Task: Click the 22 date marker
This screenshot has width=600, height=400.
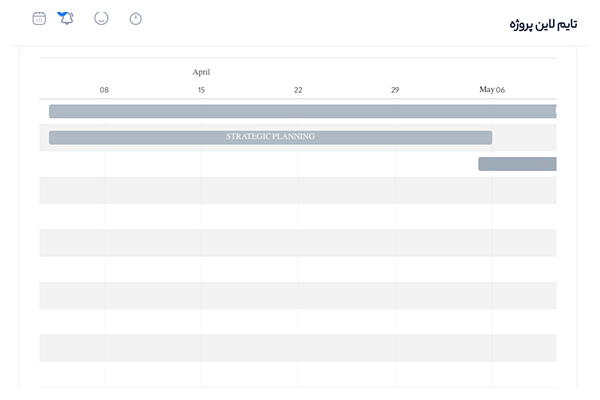Action: point(298,90)
